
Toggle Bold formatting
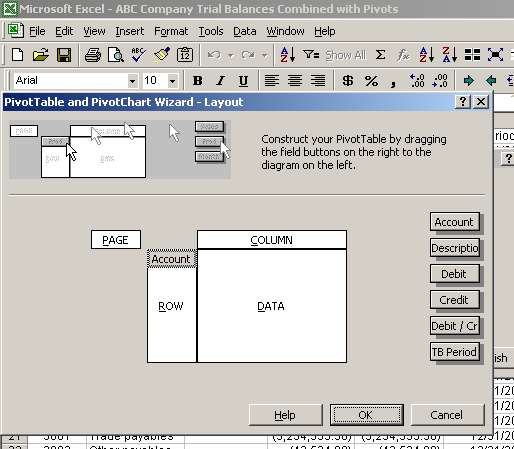click(x=198, y=81)
